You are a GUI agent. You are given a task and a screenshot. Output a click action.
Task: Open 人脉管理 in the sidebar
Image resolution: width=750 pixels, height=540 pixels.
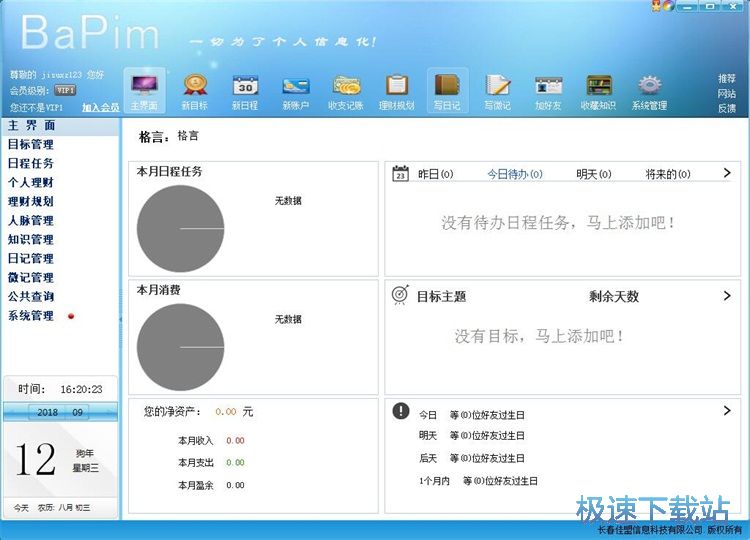tap(31, 220)
